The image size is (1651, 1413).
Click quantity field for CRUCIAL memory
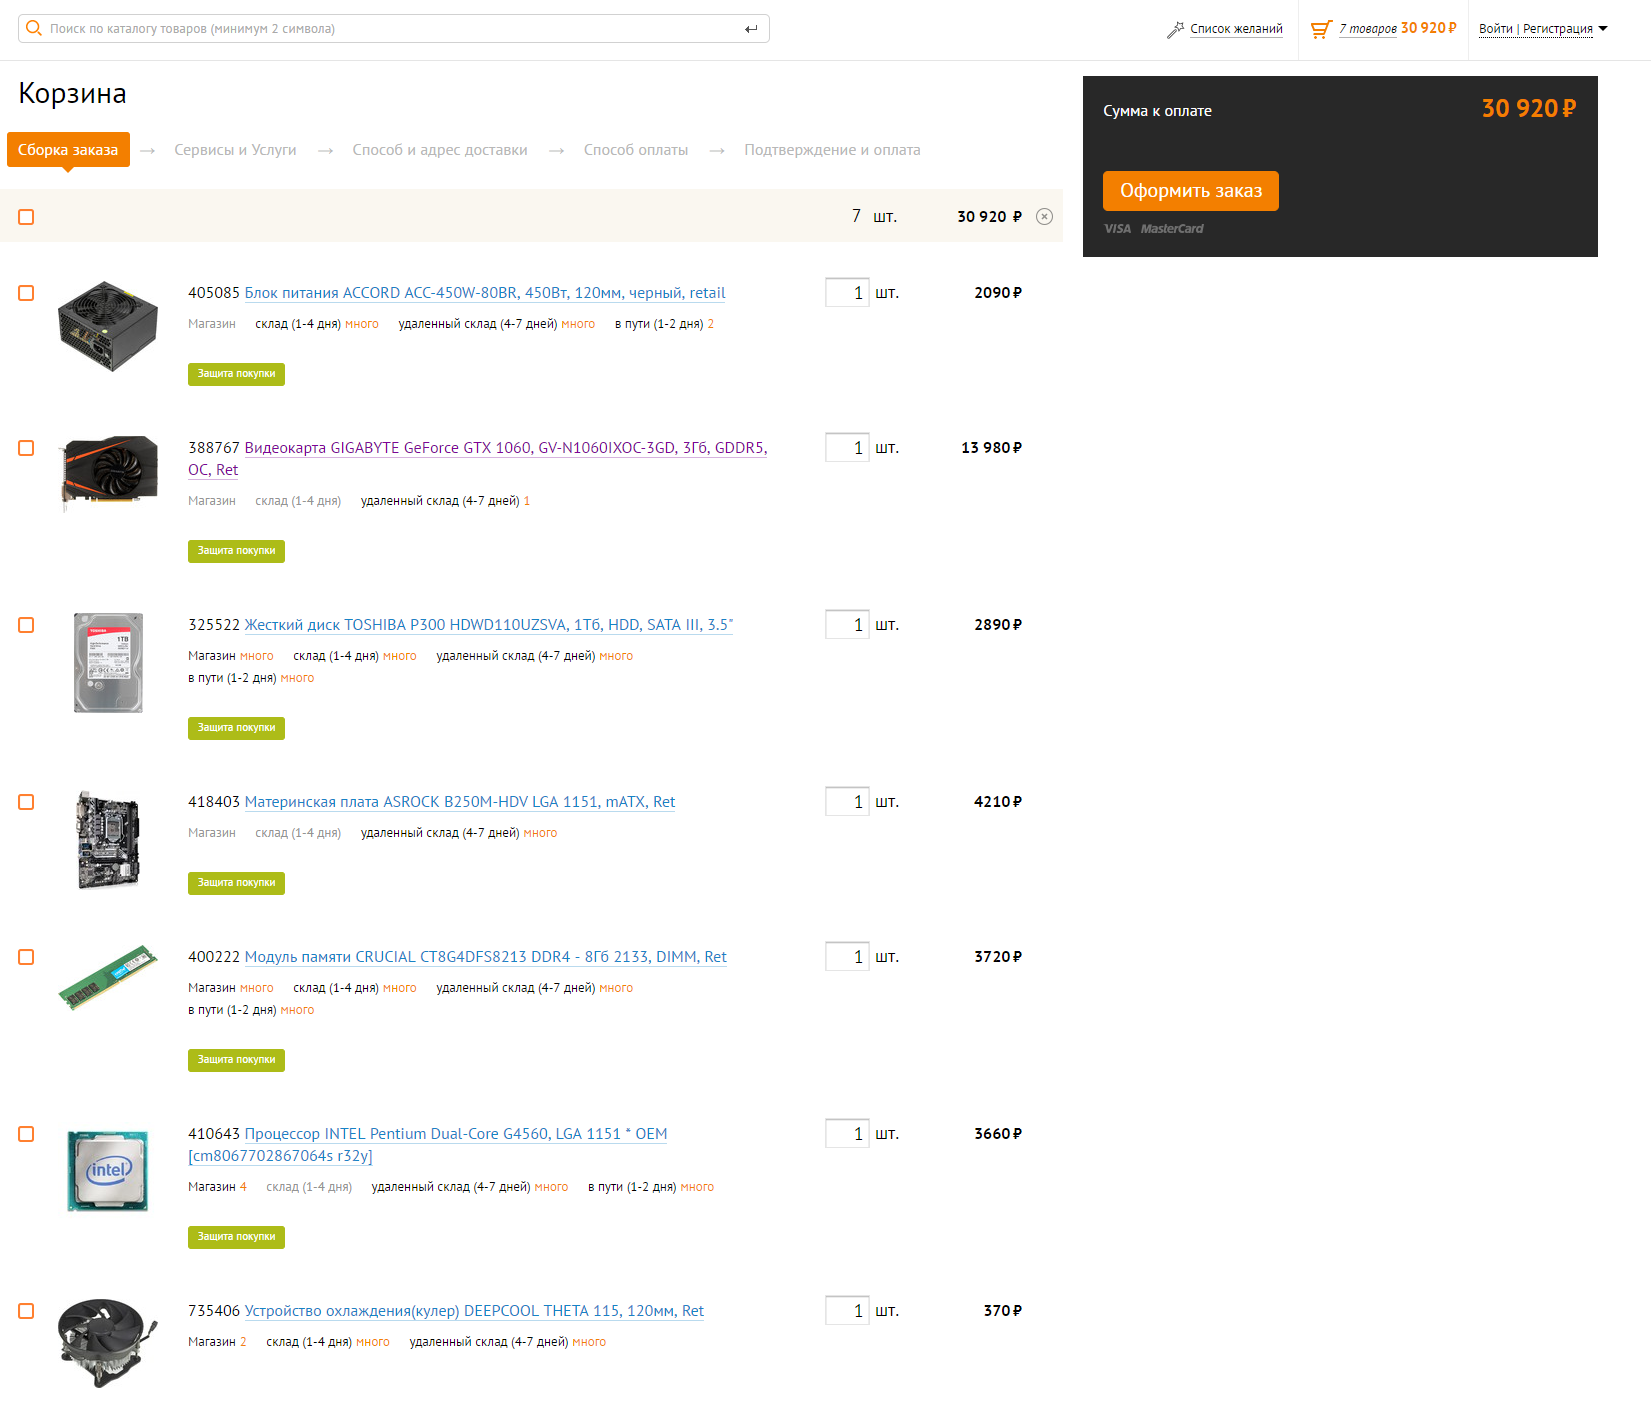click(847, 957)
